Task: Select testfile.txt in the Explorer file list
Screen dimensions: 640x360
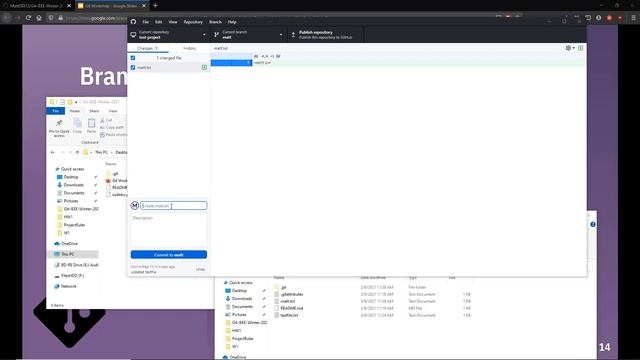Action: (x=289, y=315)
